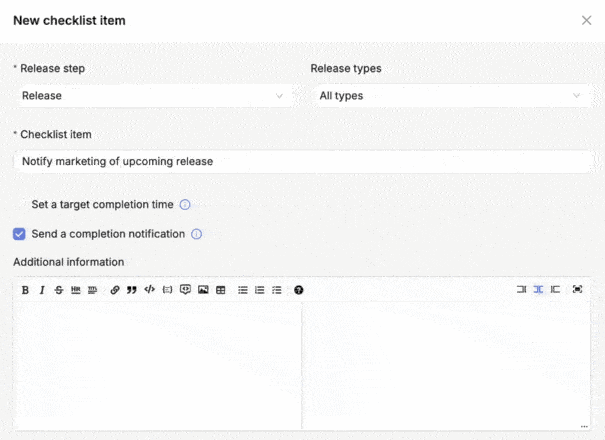
Task: Click the preview pane of the editor
Action: (x=446, y=366)
